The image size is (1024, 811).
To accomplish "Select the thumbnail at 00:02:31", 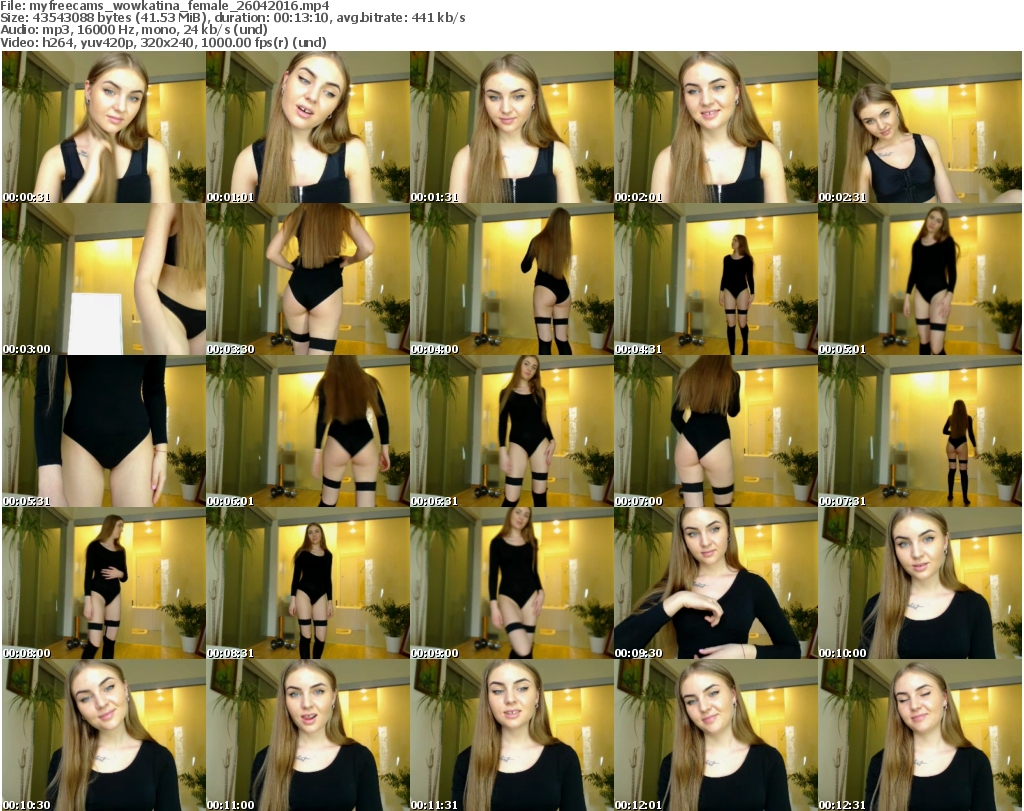I will pos(920,127).
